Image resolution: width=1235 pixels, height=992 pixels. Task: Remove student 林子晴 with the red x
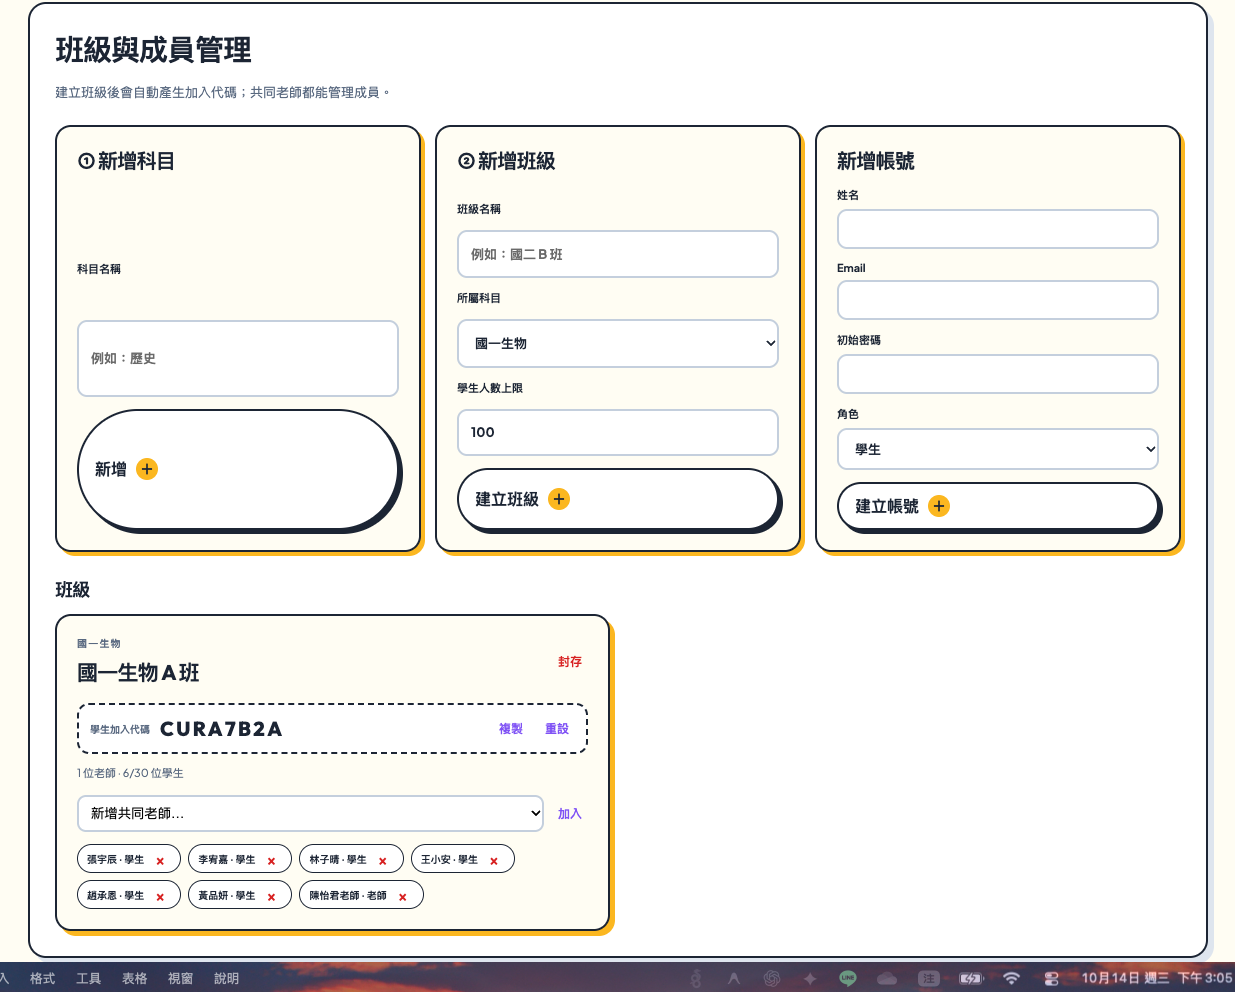point(383,861)
